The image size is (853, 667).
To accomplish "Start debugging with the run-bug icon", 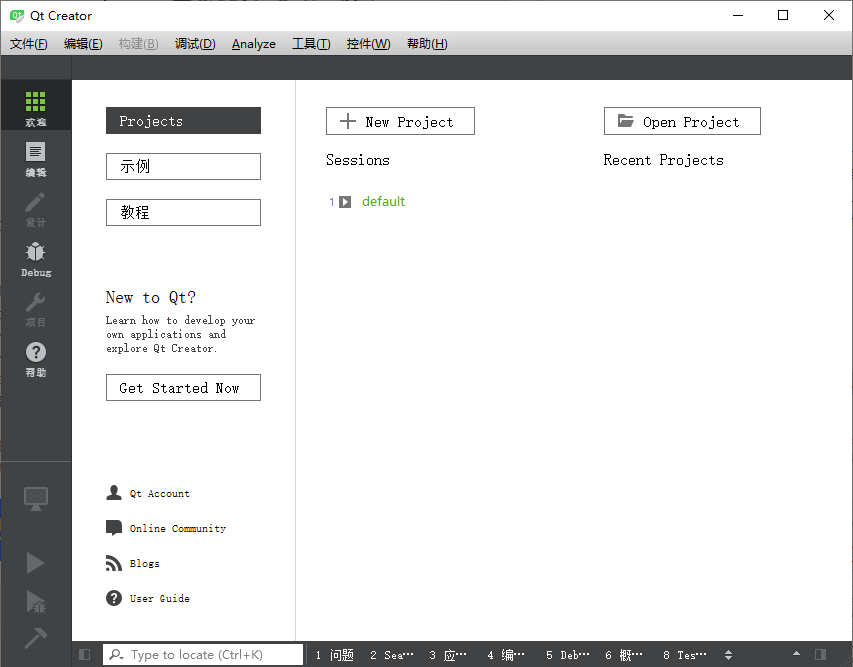I will click(x=36, y=601).
